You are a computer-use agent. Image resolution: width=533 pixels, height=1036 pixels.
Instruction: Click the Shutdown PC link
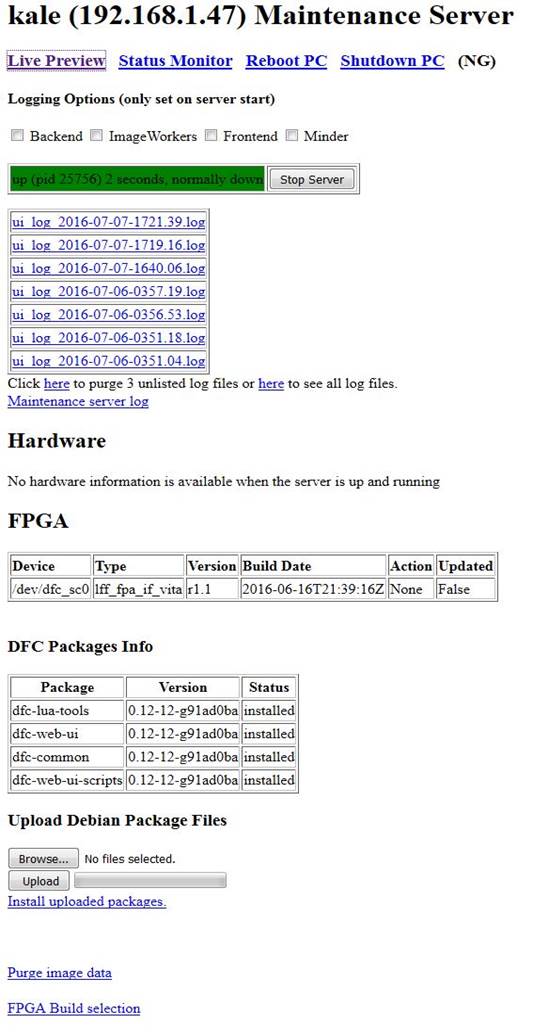[x=392, y=61]
